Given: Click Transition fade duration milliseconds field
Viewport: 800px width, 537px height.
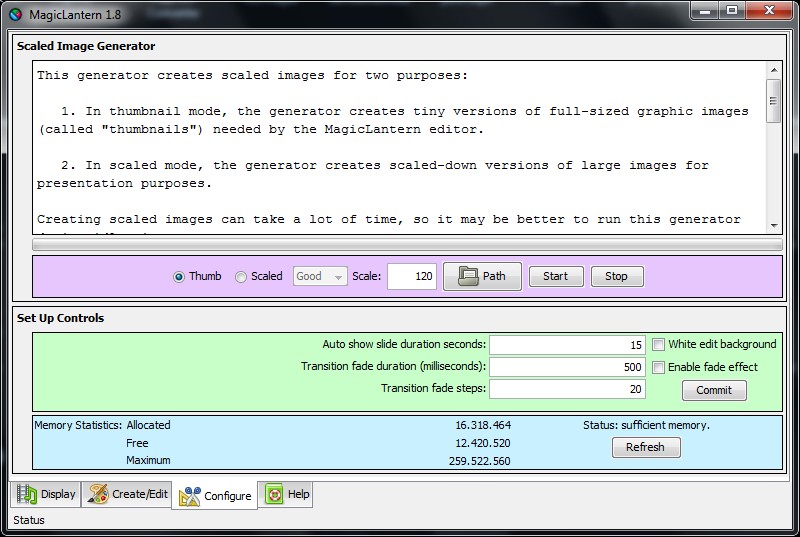Looking at the screenshot, I should point(567,367).
